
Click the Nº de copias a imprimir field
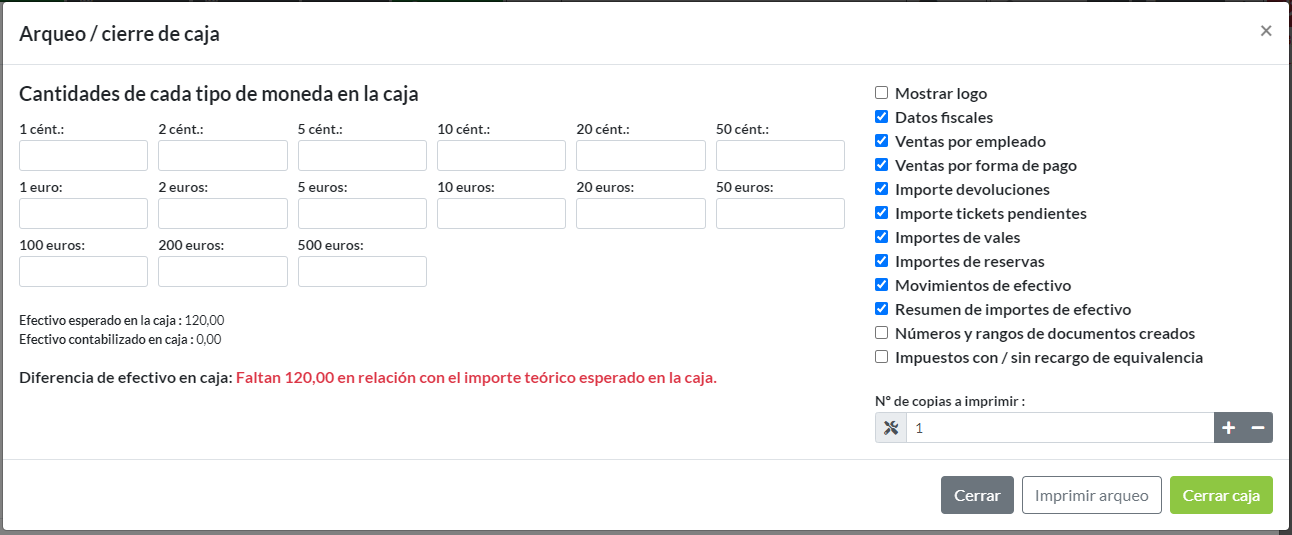coord(1059,428)
